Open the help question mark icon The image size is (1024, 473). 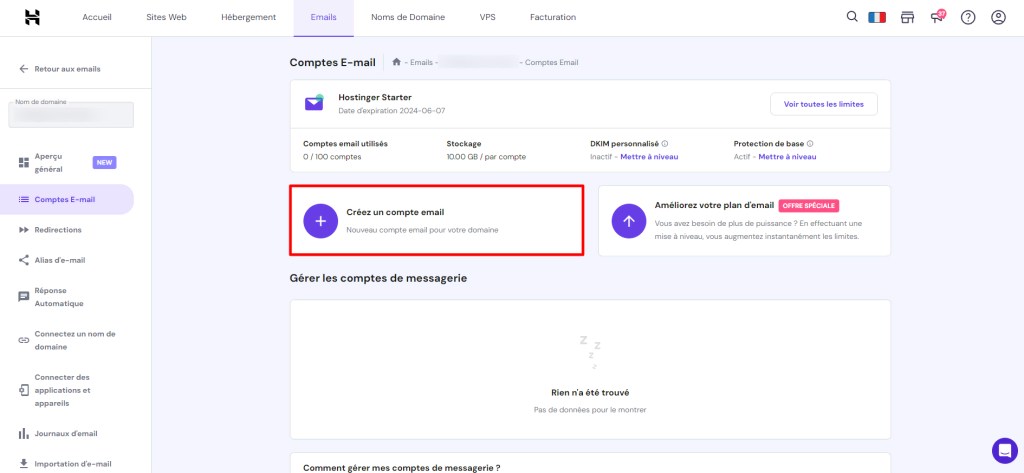pos(968,17)
